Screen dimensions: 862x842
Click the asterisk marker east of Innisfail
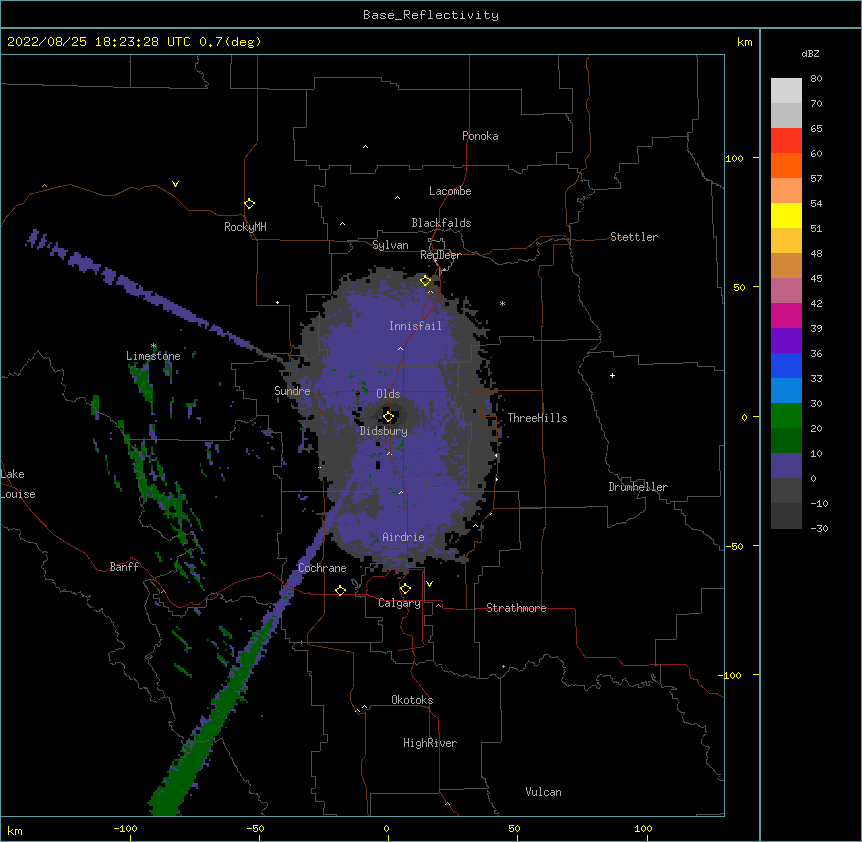pyautogui.click(x=502, y=303)
